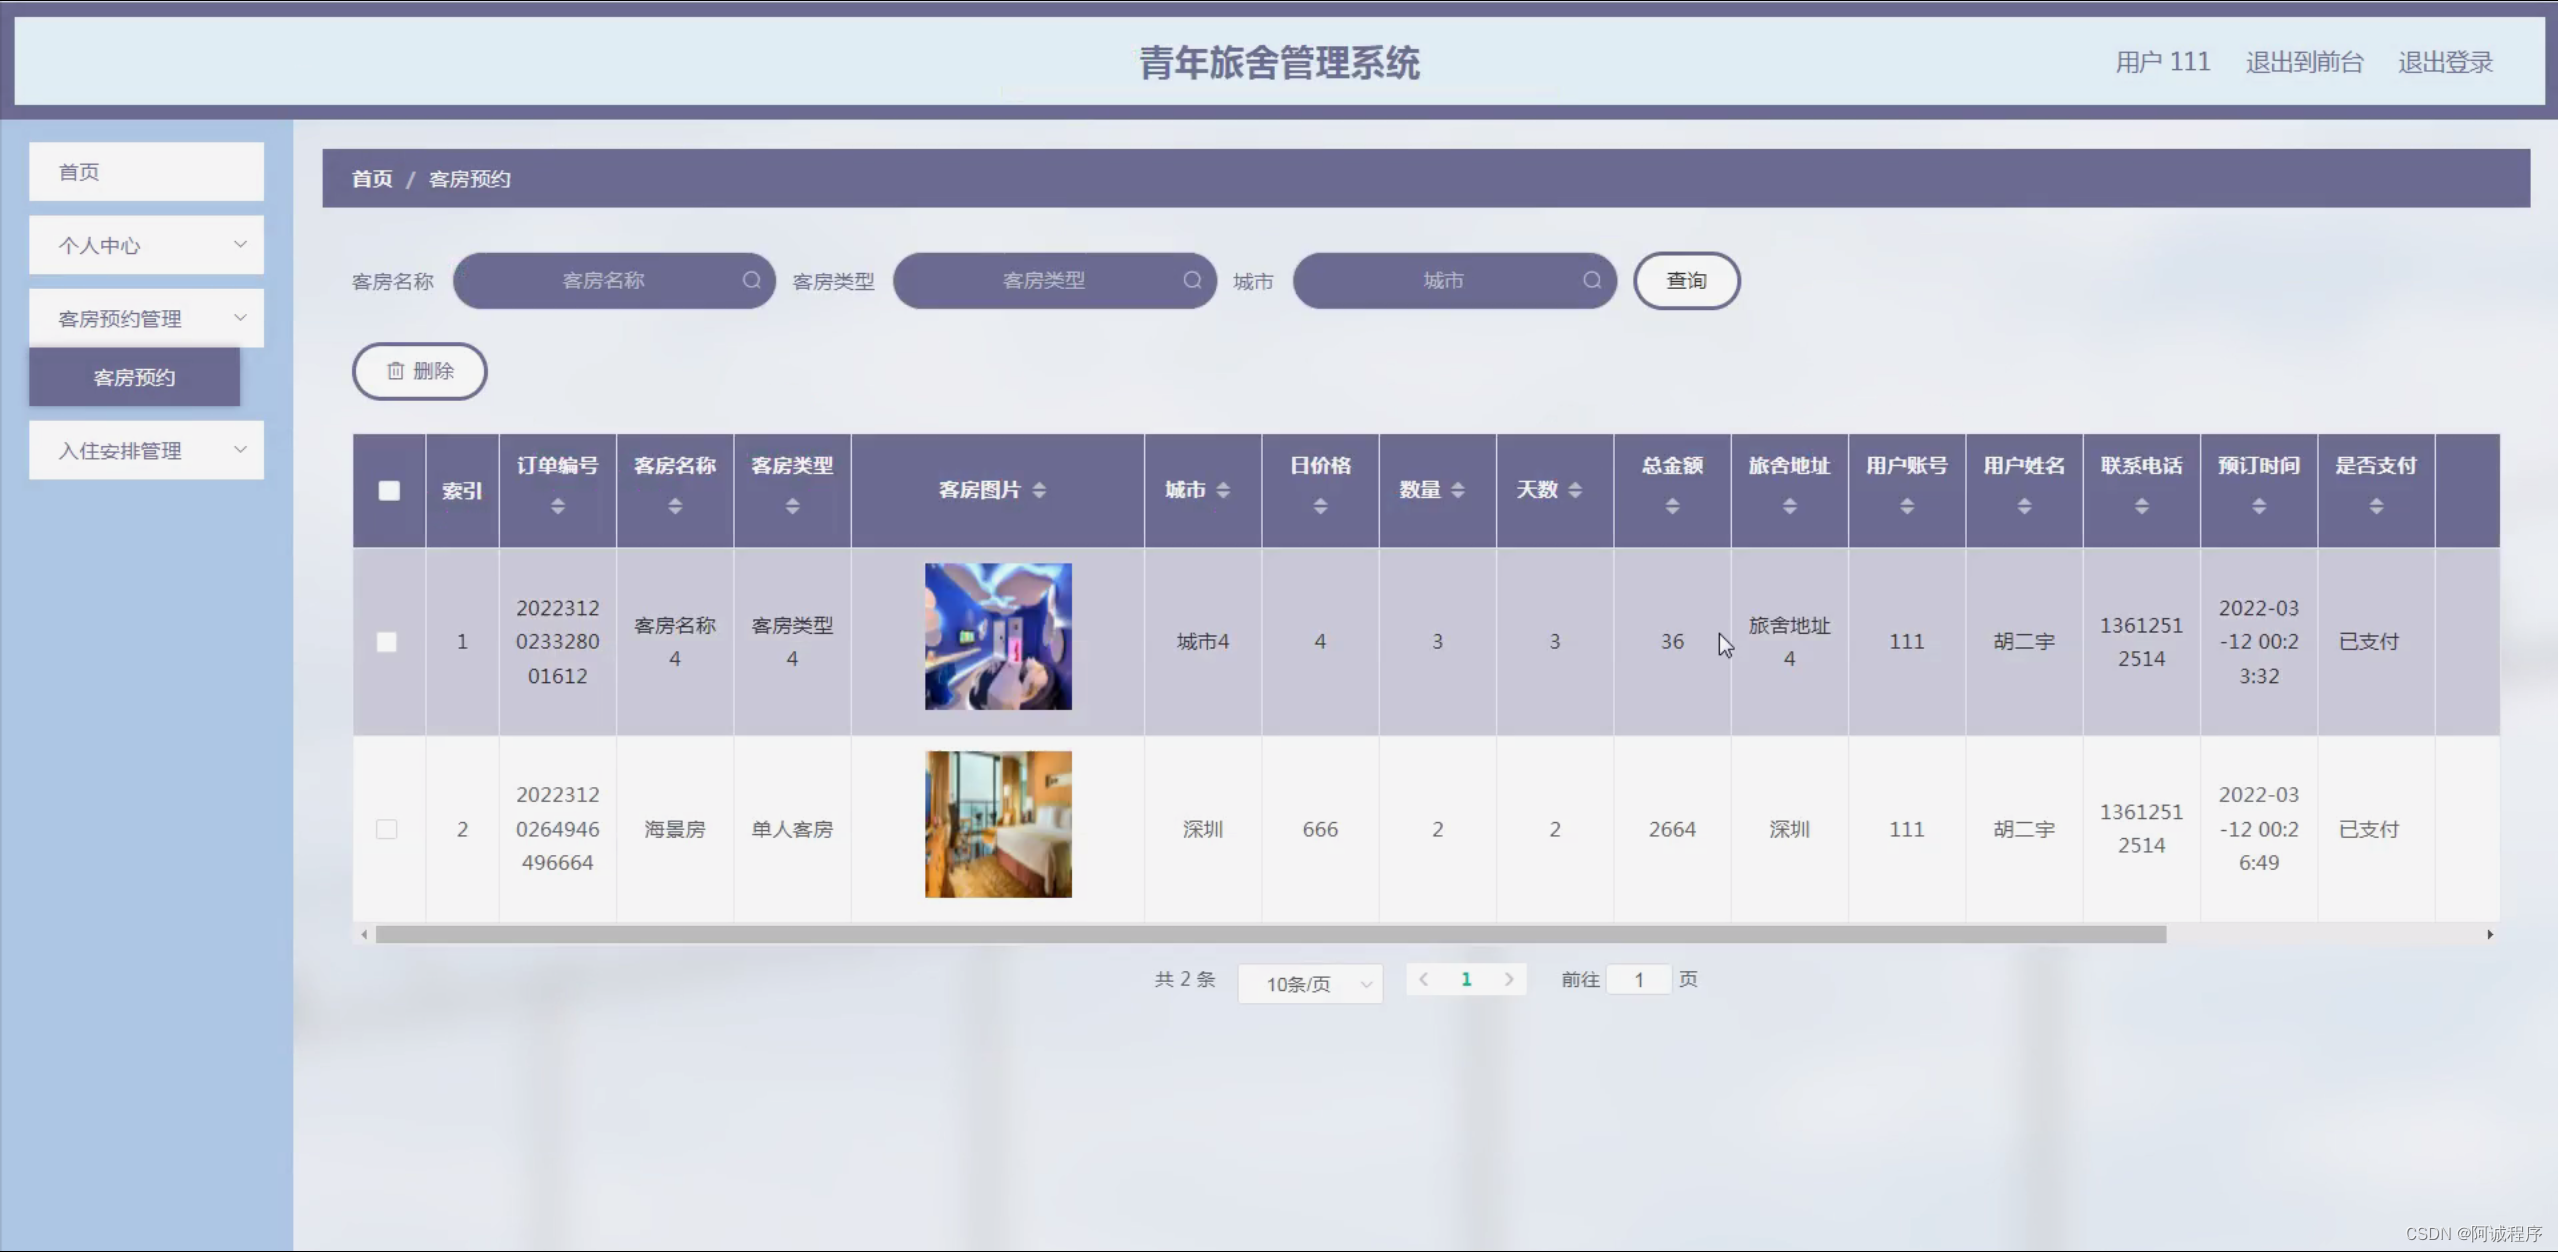
Task: Click search icon in 城市 field
Action: pyautogui.click(x=1592, y=280)
